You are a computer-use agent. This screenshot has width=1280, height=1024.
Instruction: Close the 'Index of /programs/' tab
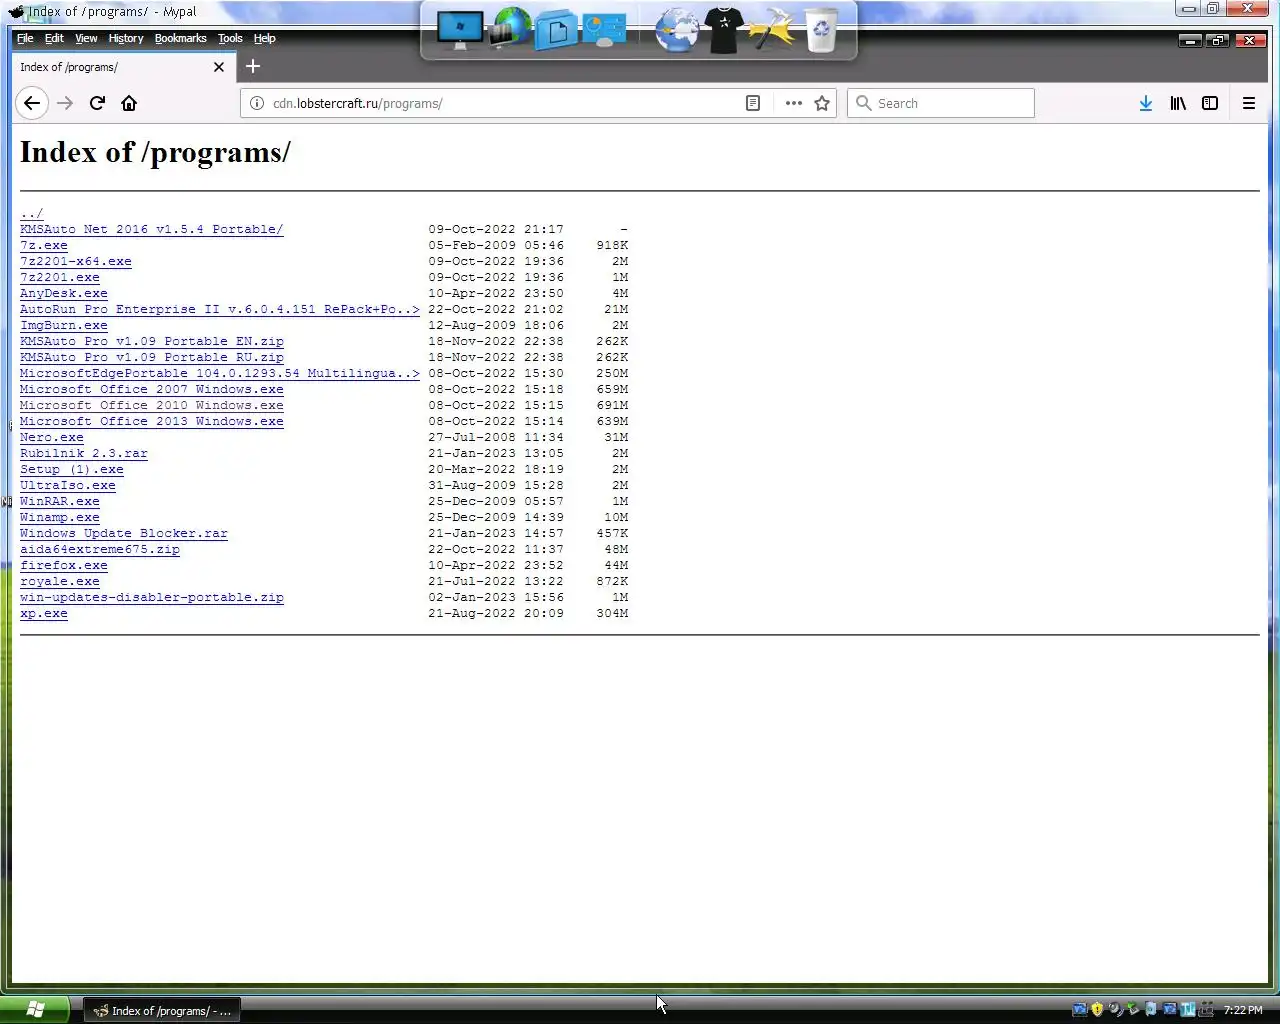pyautogui.click(x=219, y=67)
